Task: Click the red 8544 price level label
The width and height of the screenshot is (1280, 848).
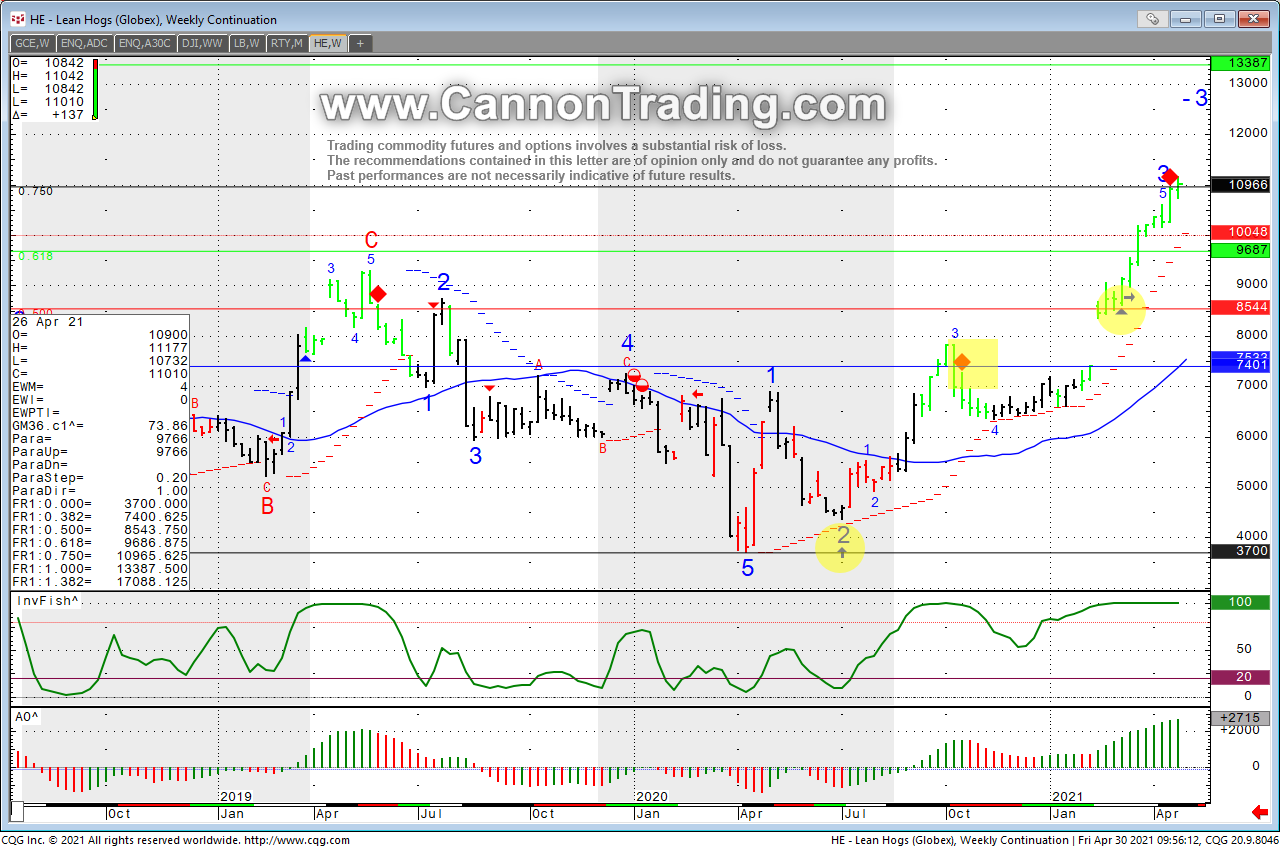Action: [x=1240, y=307]
